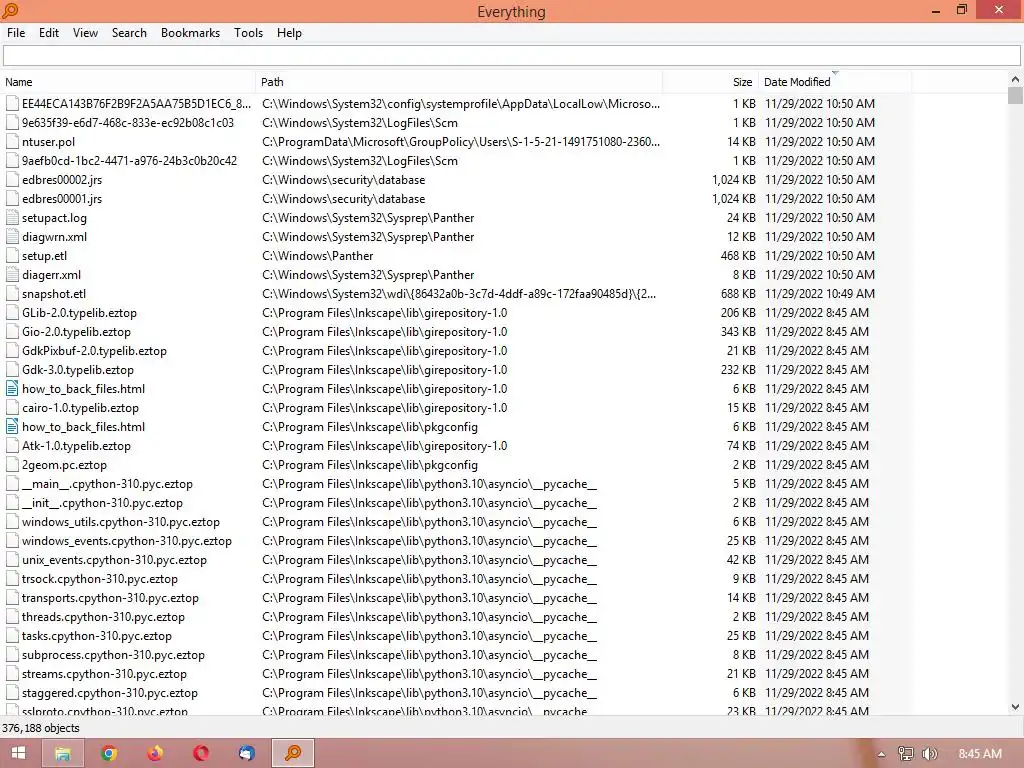
Task: Launch Firefox from the taskbar
Action: click(155, 753)
